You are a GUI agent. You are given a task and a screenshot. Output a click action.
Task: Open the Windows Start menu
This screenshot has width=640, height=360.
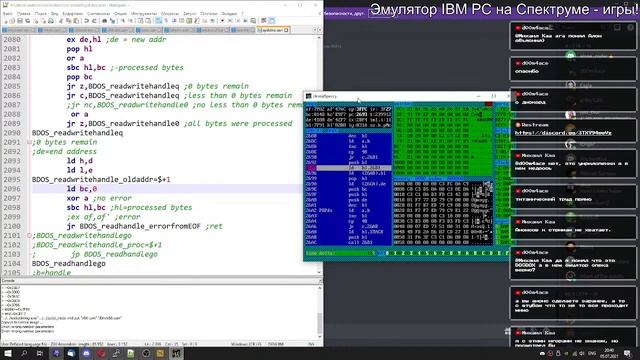click(7, 353)
